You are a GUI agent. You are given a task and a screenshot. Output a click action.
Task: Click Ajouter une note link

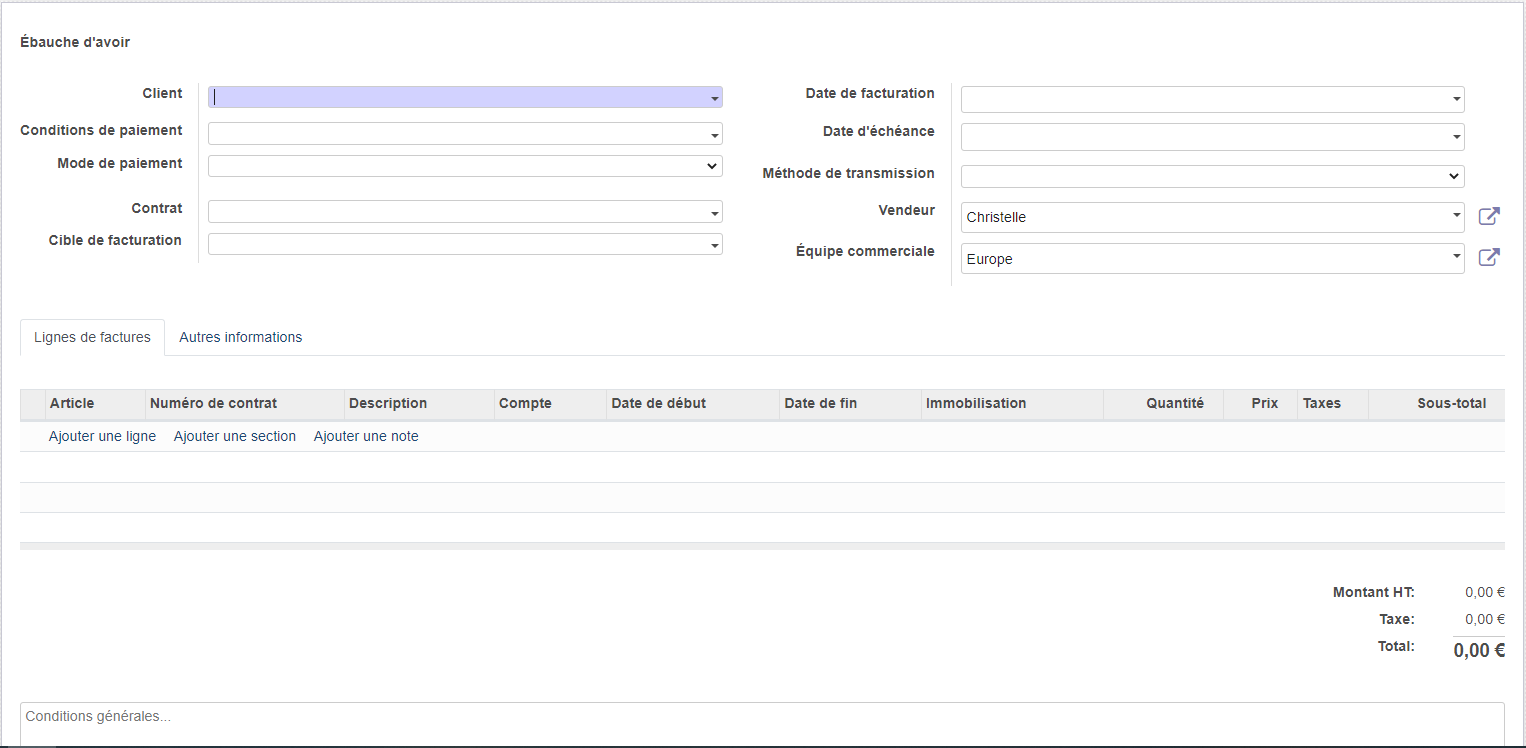click(x=366, y=436)
